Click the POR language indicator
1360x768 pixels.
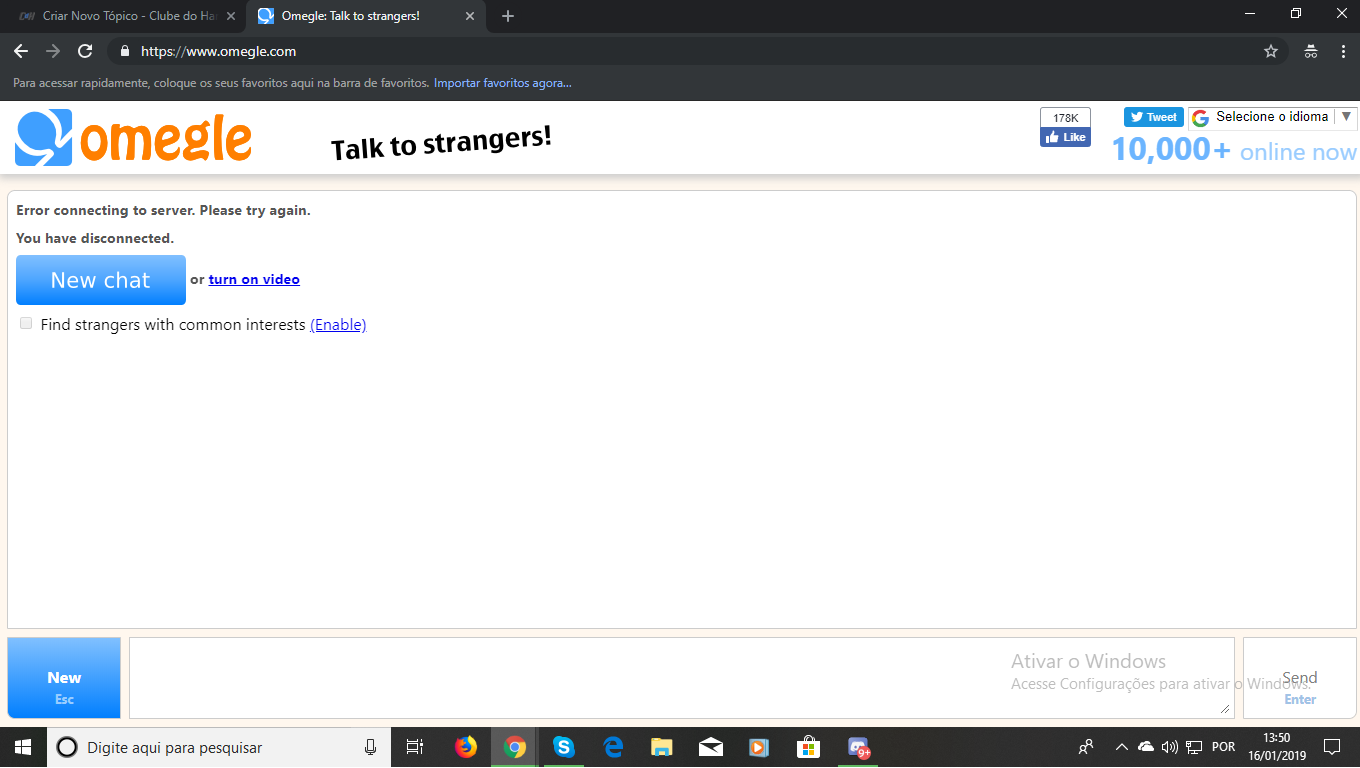pos(1223,747)
